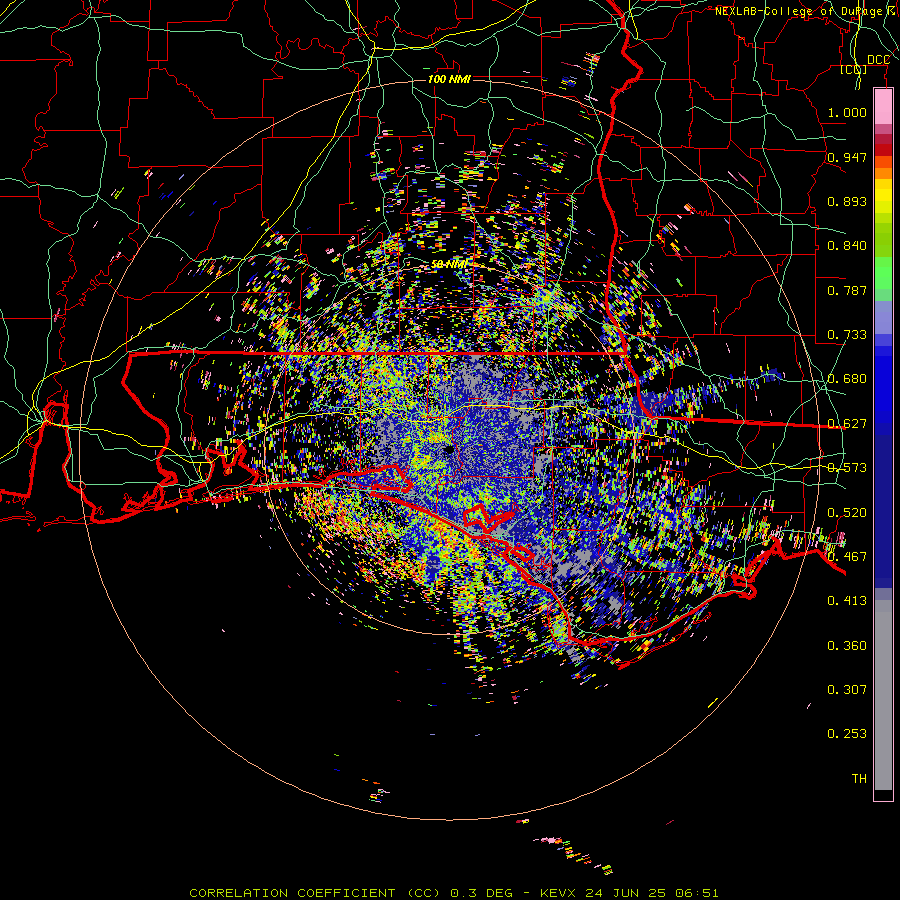Image resolution: width=900 pixels, height=900 pixels.
Task: Select the 0.733 scale value
Action: tap(847, 335)
